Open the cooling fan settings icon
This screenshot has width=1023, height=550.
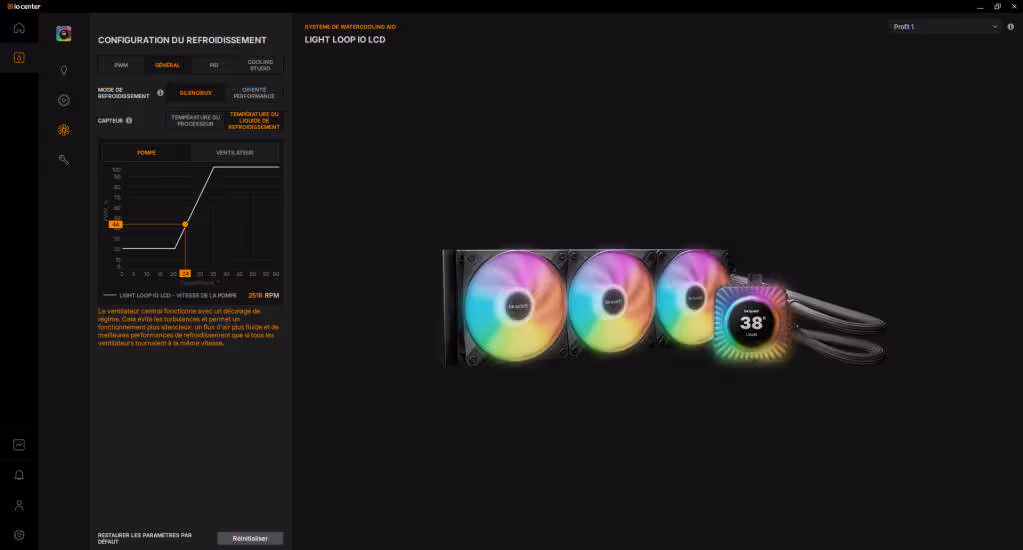(63, 130)
